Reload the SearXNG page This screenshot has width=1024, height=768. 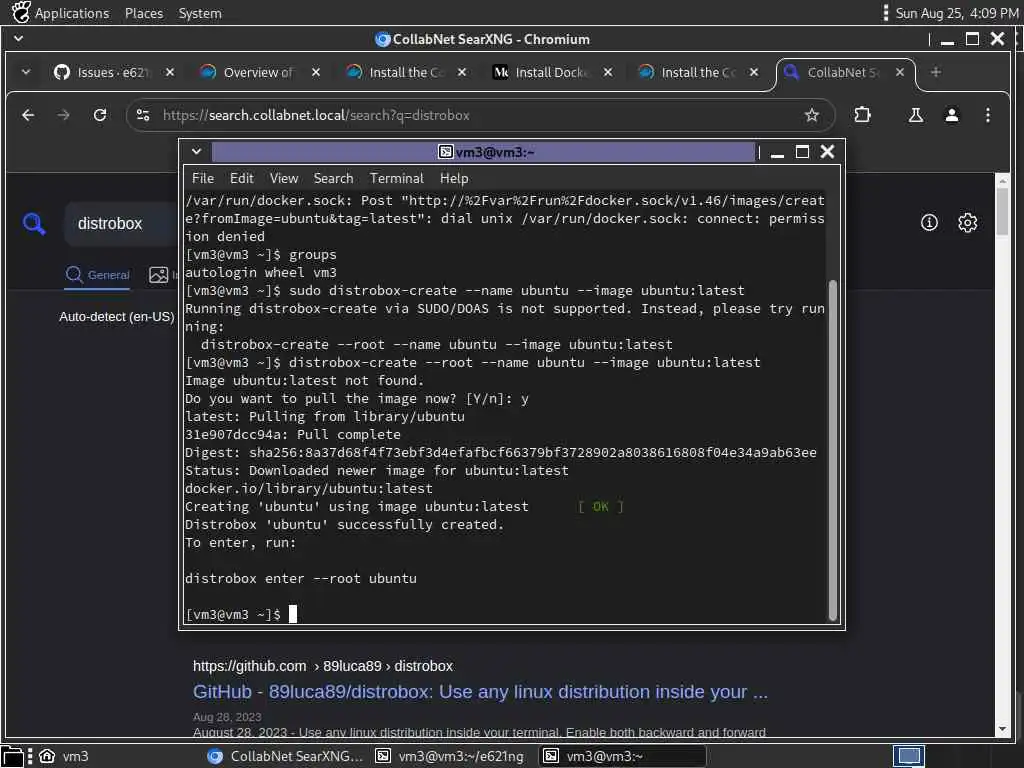(100, 115)
